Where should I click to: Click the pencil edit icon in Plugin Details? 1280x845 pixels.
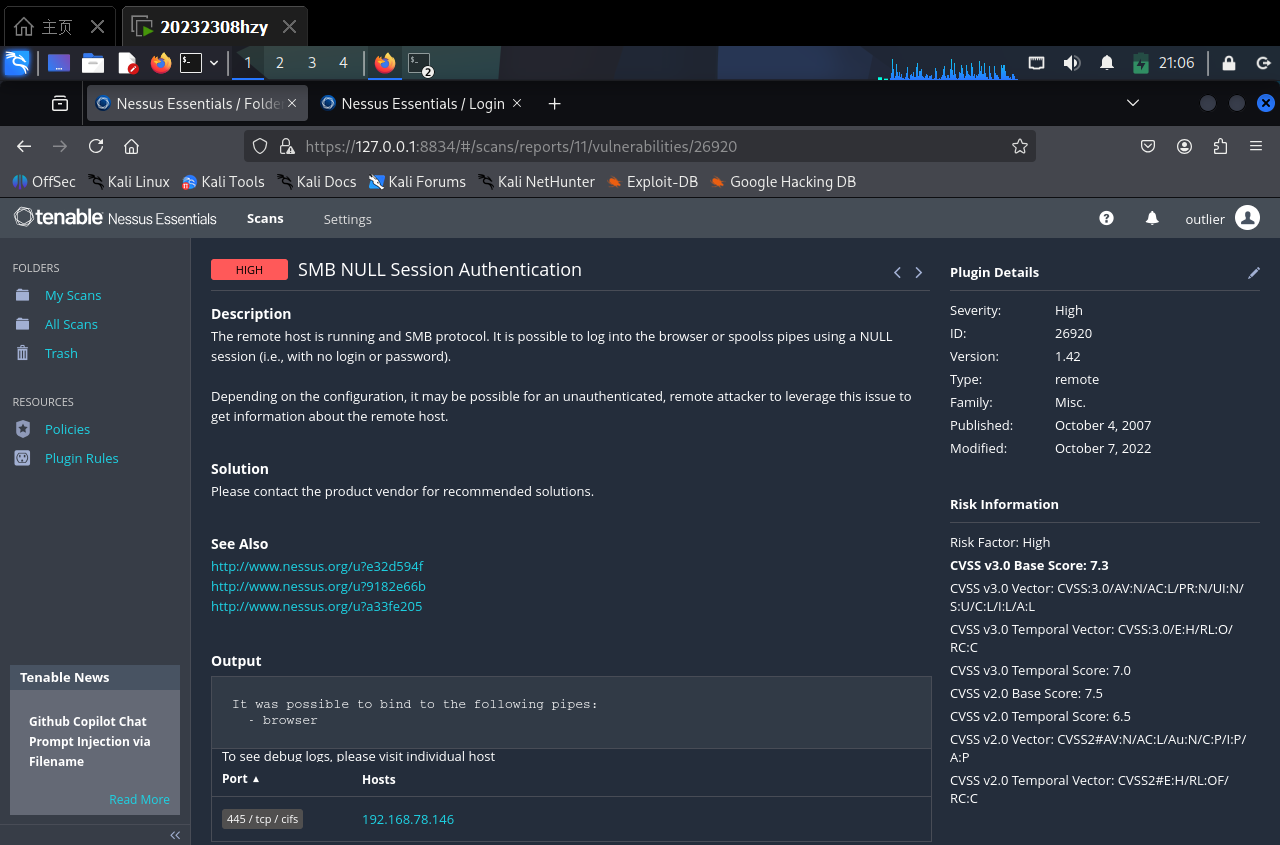pyautogui.click(x=1254, y=272)
